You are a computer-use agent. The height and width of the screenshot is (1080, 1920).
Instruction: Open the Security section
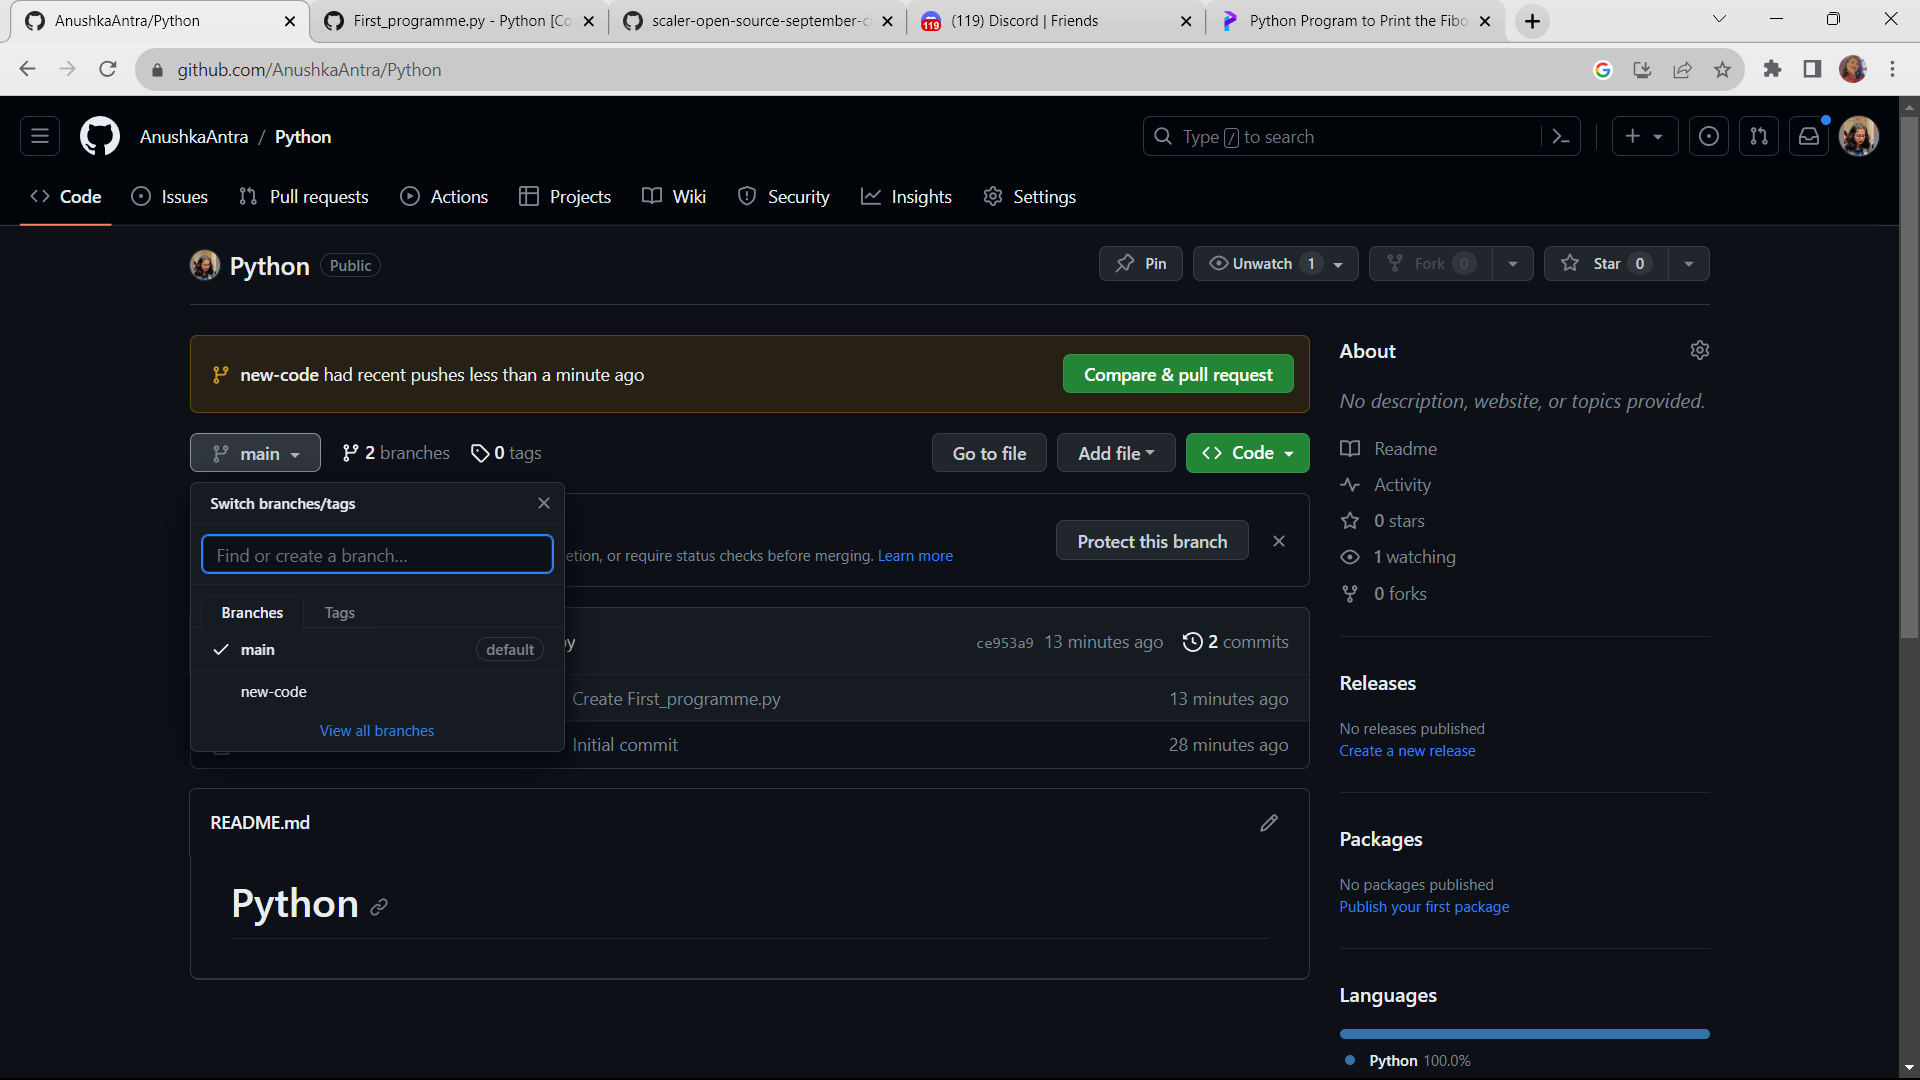(783, 196)
